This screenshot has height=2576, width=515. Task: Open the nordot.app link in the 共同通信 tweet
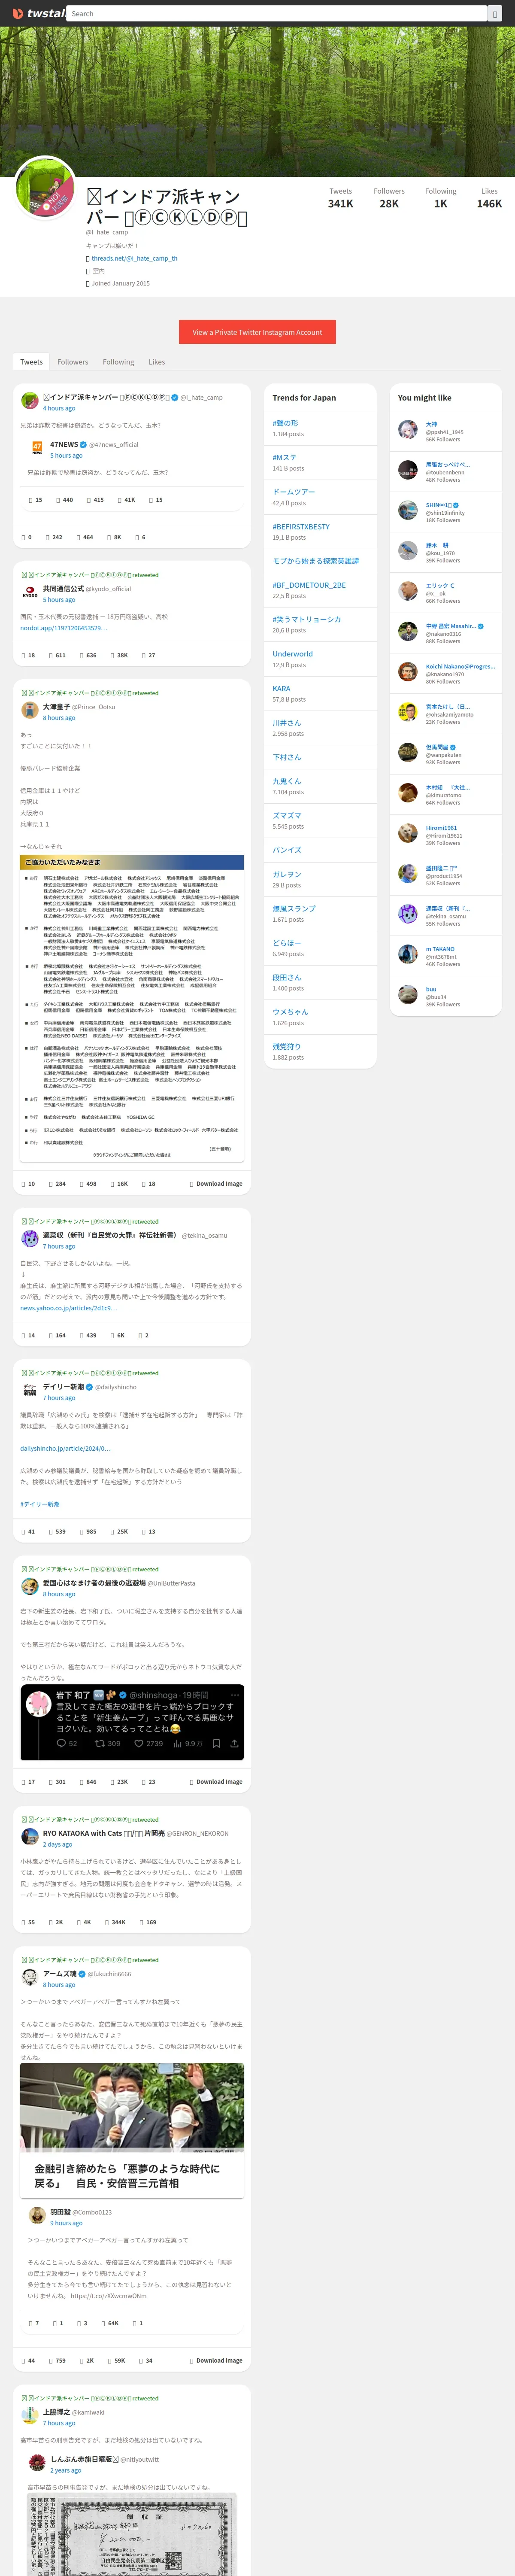[x=63, y=628]
